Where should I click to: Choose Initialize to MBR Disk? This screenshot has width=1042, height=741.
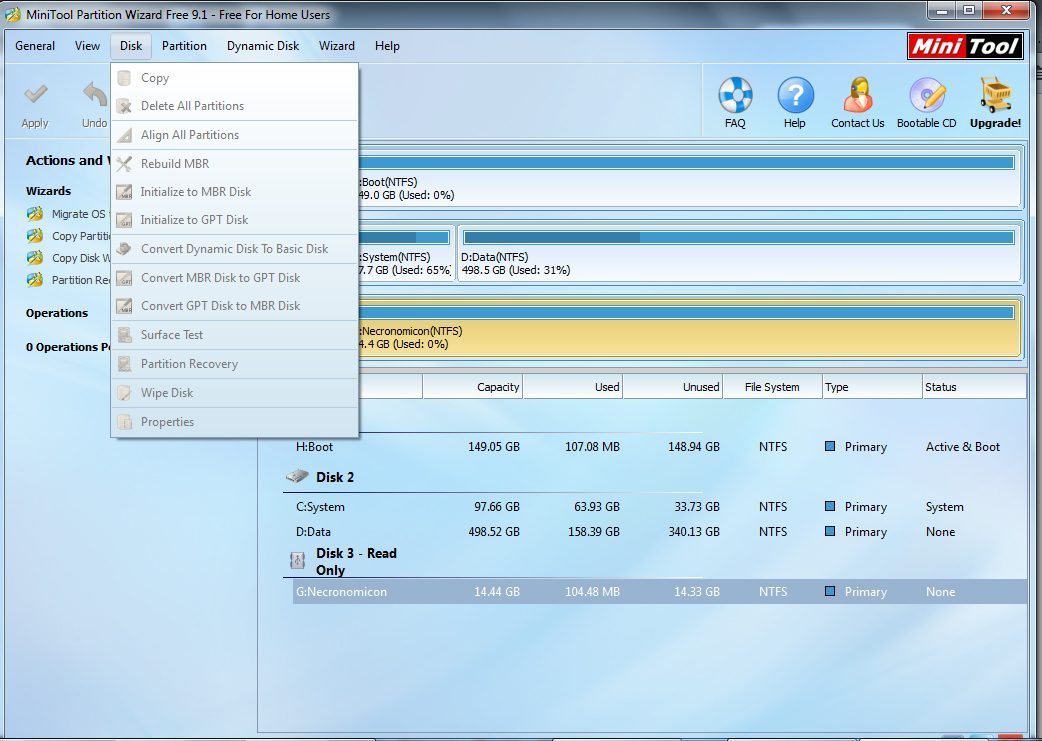pos(235,192)
